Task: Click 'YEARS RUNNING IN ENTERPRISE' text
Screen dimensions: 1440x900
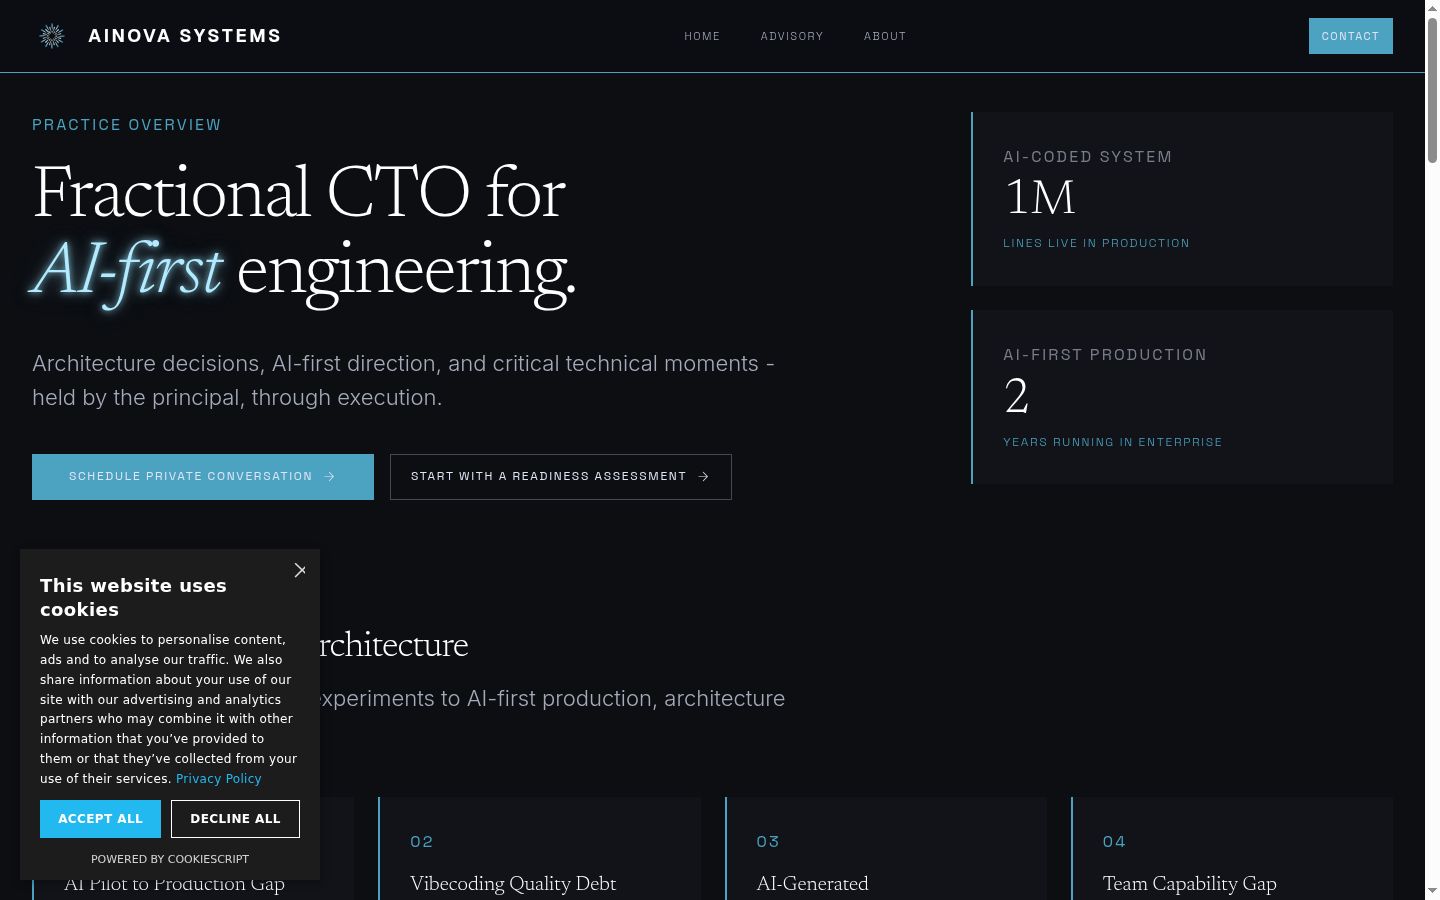Action: [x=1113, y=442]
